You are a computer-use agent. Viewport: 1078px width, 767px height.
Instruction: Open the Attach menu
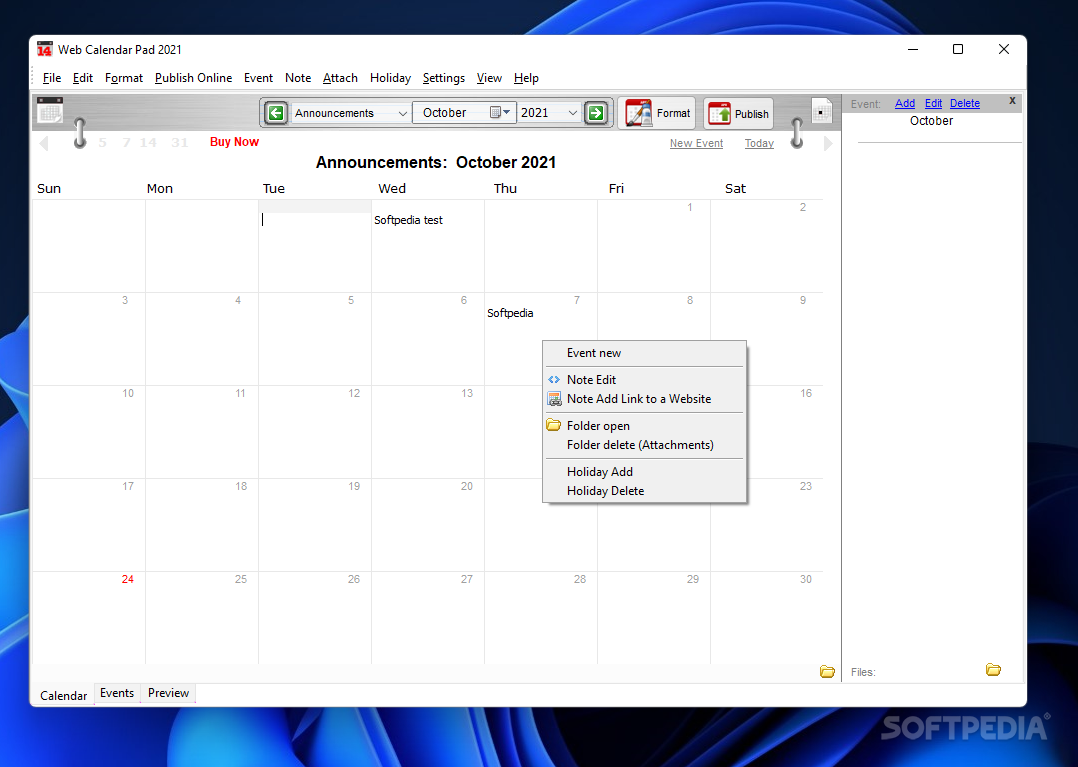point(340,78)
